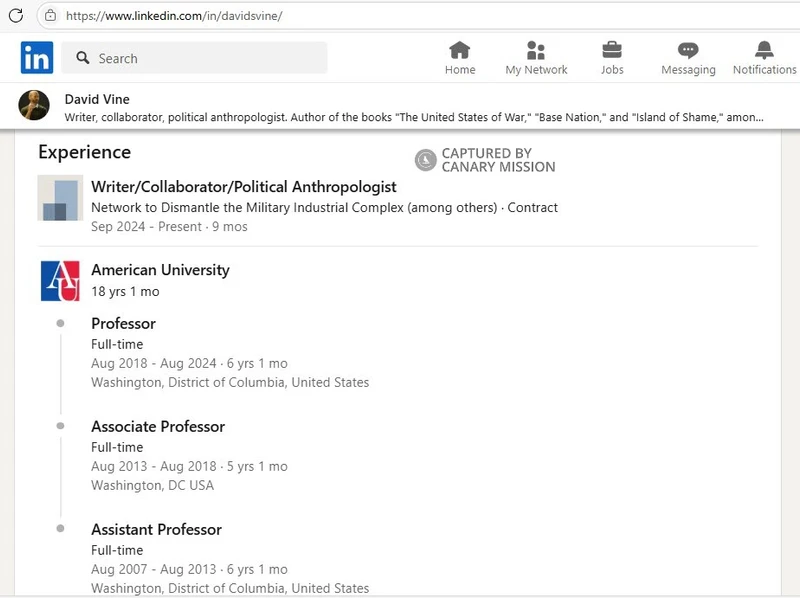Select the linkedin.com/in/davidsvine address bar
This screenshot has height=598, width=800.
point(418,16)
